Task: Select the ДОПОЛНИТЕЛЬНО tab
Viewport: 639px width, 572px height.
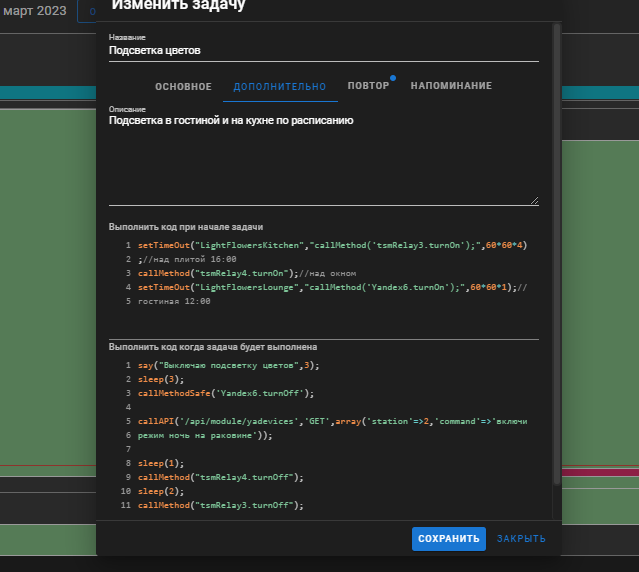Action: (280, 86)
